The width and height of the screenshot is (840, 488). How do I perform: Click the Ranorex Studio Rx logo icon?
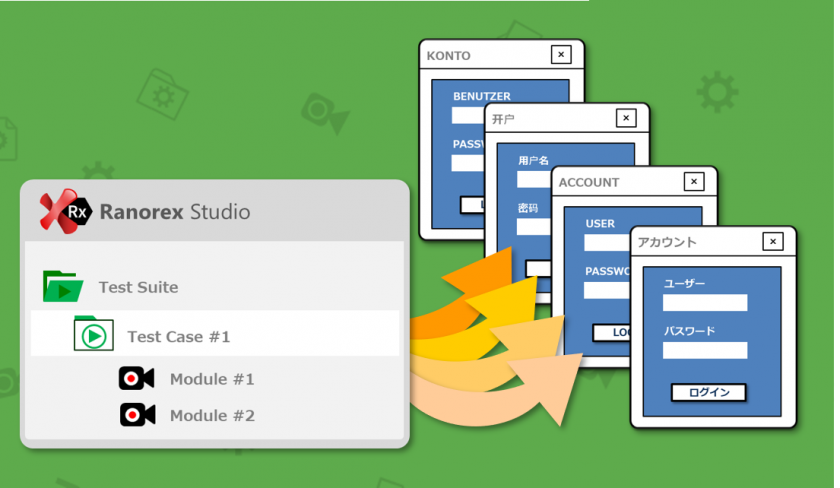66,211
